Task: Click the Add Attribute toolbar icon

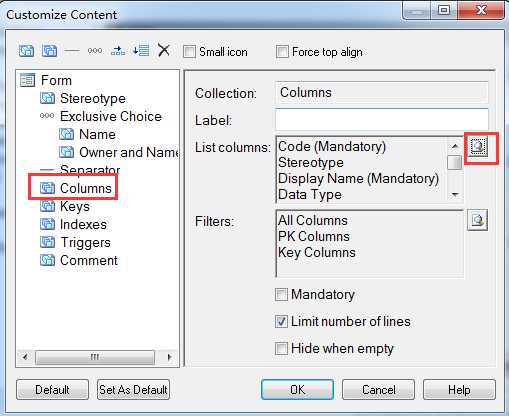Action: click(26, 51)
